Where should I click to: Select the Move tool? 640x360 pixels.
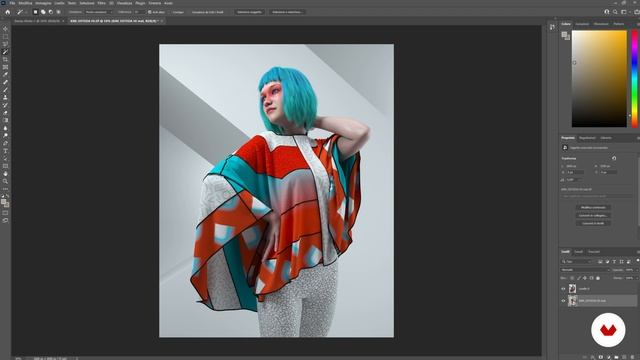(5, 29)
